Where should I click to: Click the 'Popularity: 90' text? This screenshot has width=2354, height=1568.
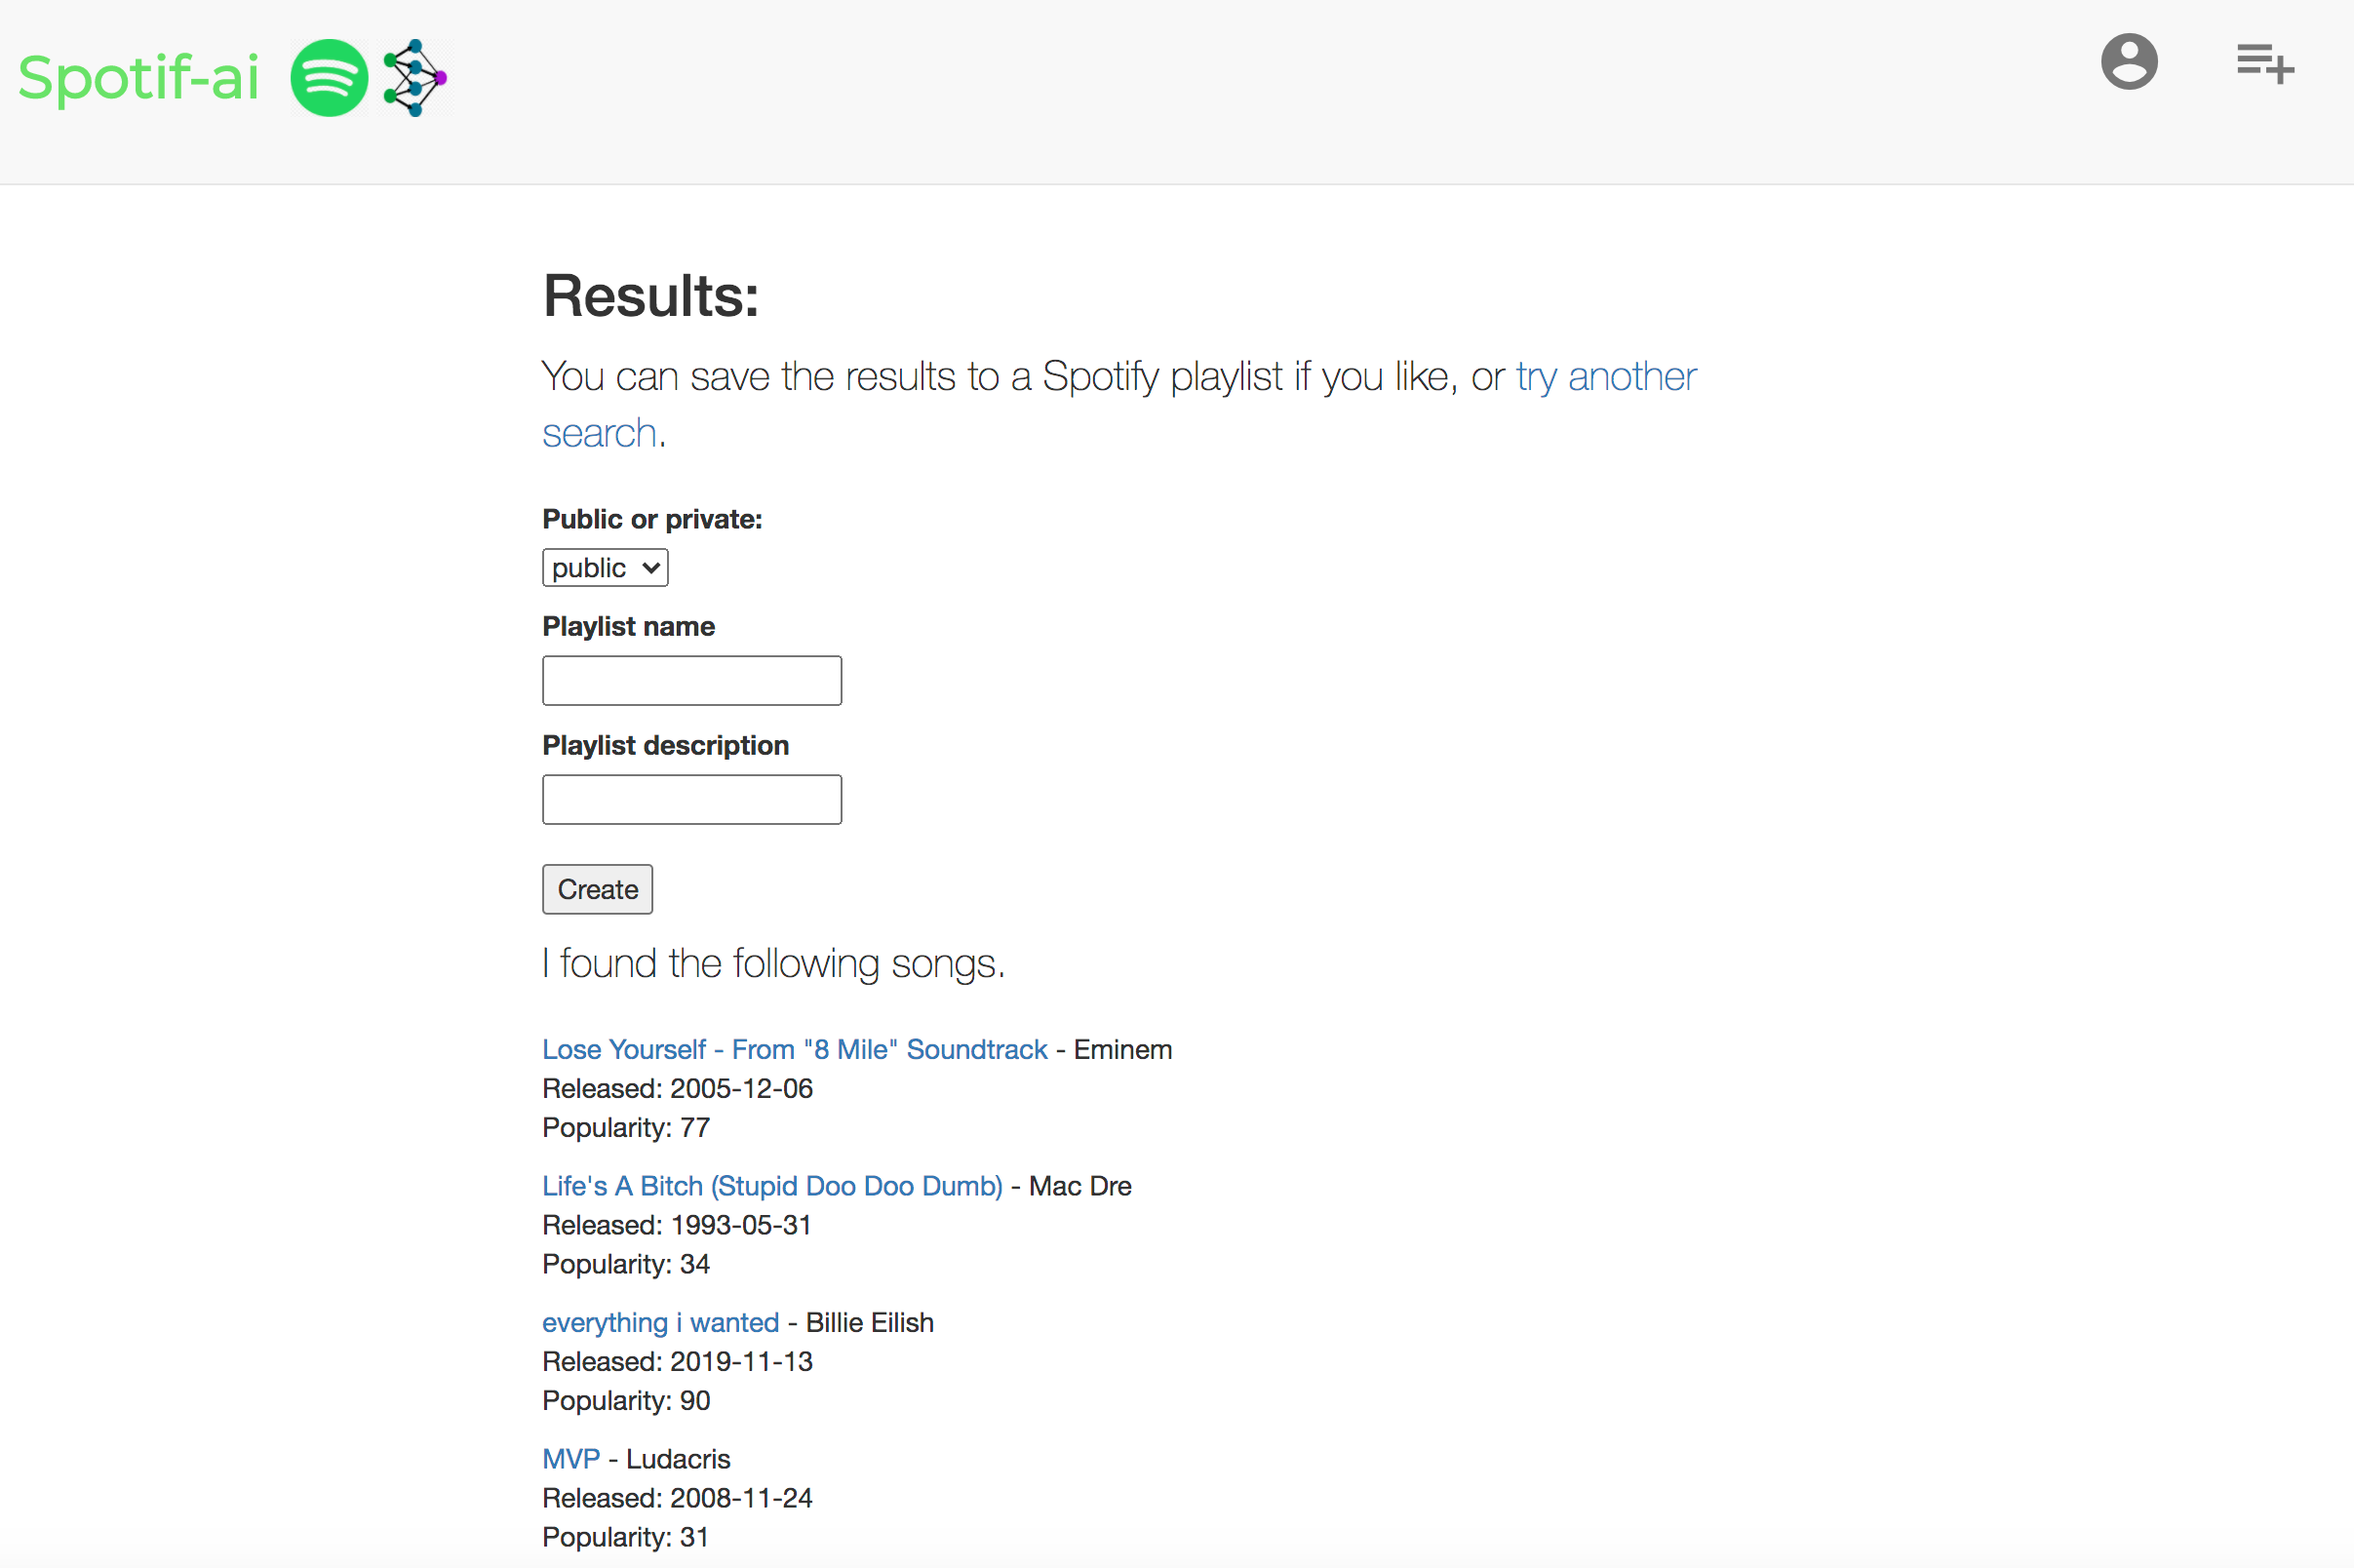[x=626, y=1401]
